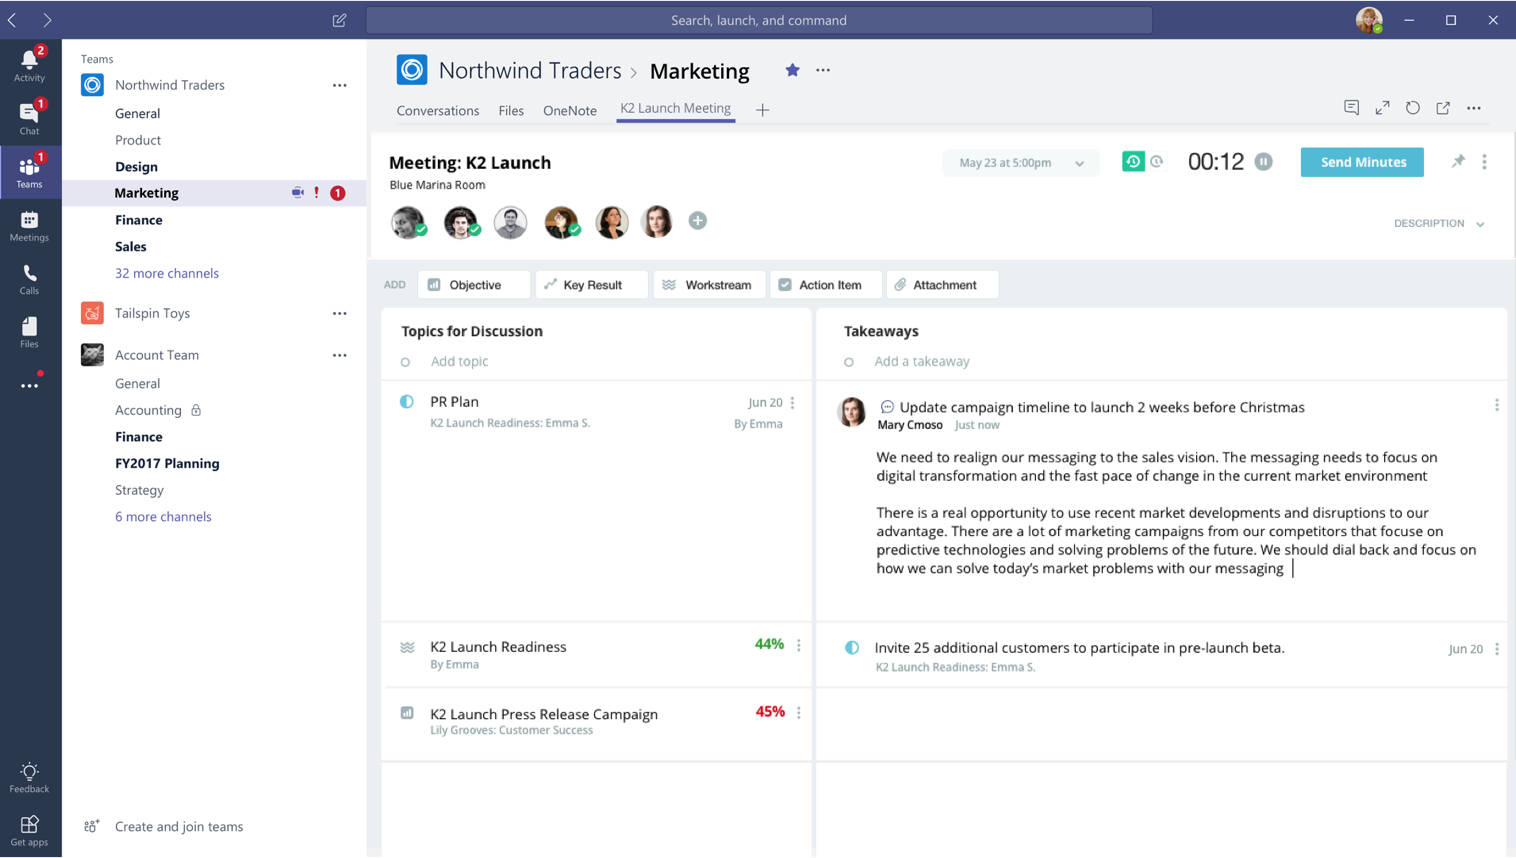Add an Action Item
The width and height of the screenshot is (1516, 858).
pos(825,284)
